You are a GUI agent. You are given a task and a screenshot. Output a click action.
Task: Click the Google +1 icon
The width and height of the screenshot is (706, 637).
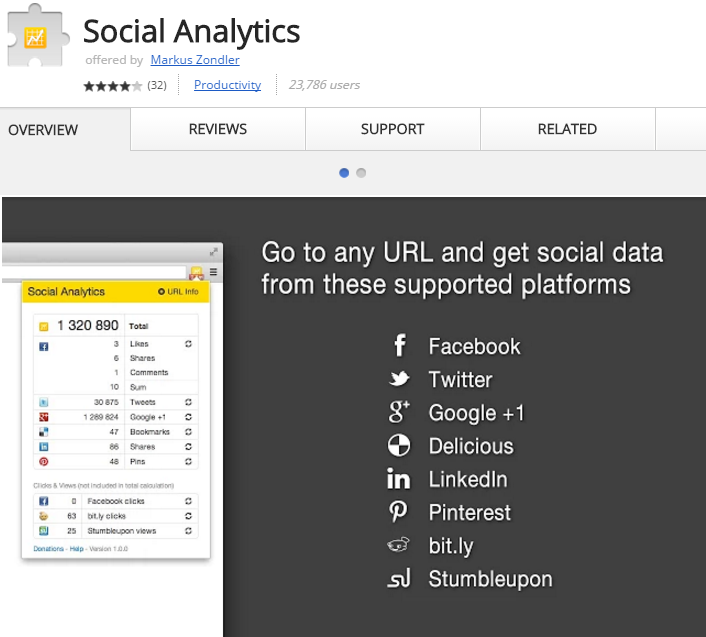(399, 412)
